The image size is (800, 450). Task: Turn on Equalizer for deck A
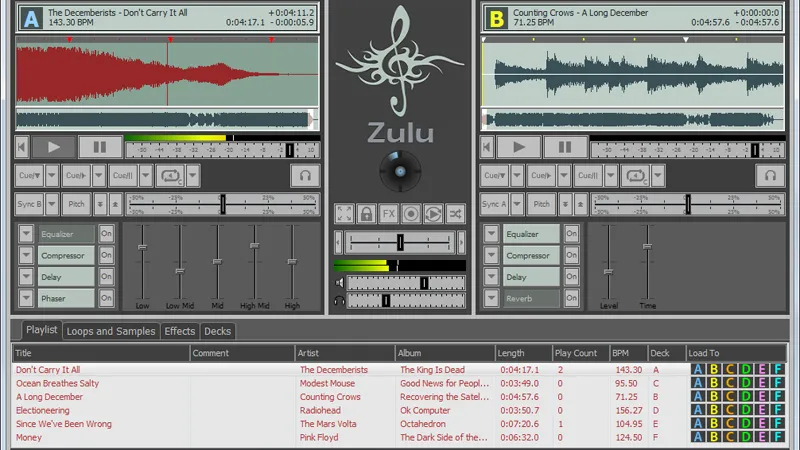click(106, 234)
